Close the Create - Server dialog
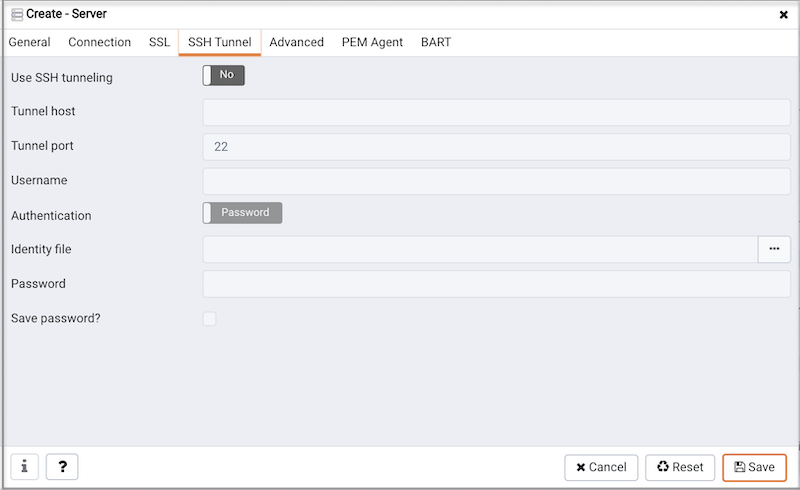The height and width of the screenshot is (490, 800). coord(784,15)
